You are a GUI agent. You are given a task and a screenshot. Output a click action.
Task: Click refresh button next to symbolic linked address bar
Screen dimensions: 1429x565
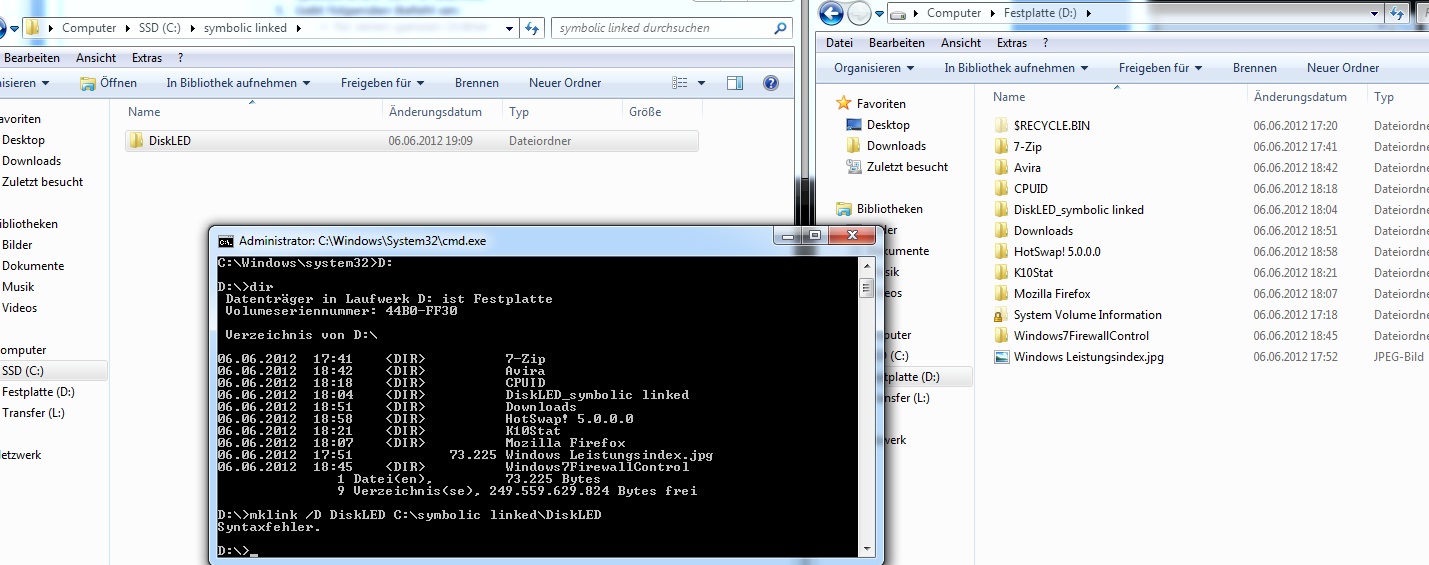pyautogui.click(x=533, y=28)
